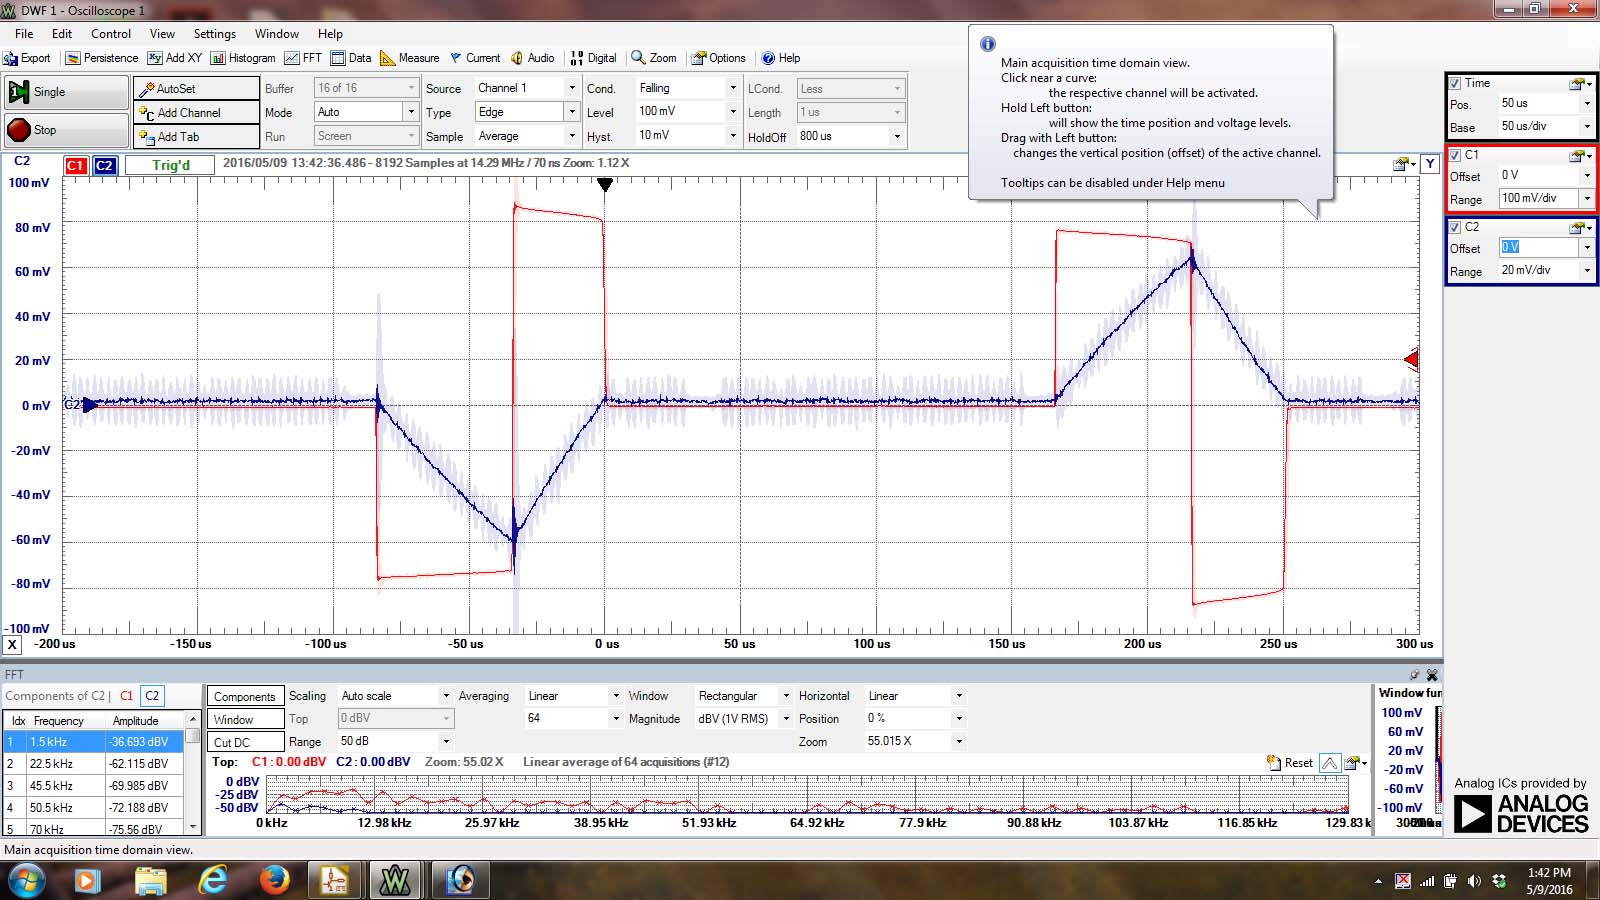Toggle the Time checkbox

pos(1455,83)
